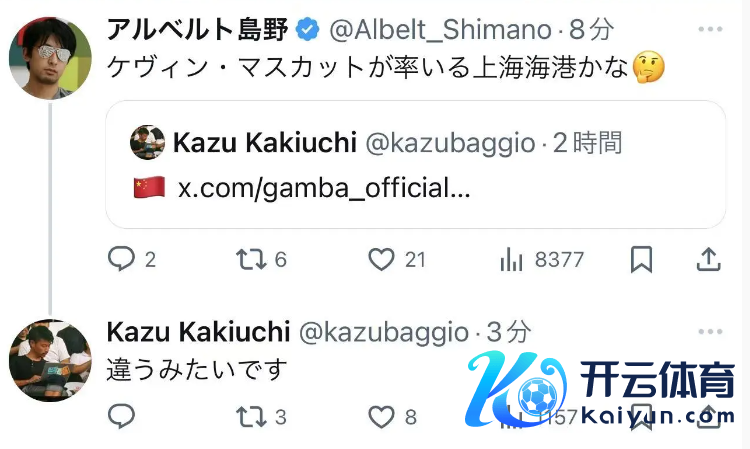750x449 pixels.
Task: Open the quoted Kazu Kakiuchi tweet card
Action: coord(415,164)
